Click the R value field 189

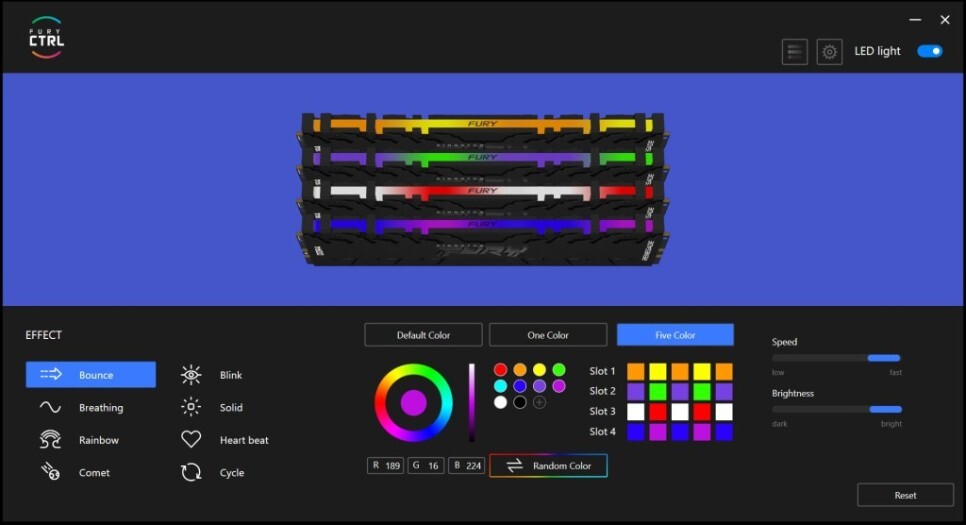point(386,465)
